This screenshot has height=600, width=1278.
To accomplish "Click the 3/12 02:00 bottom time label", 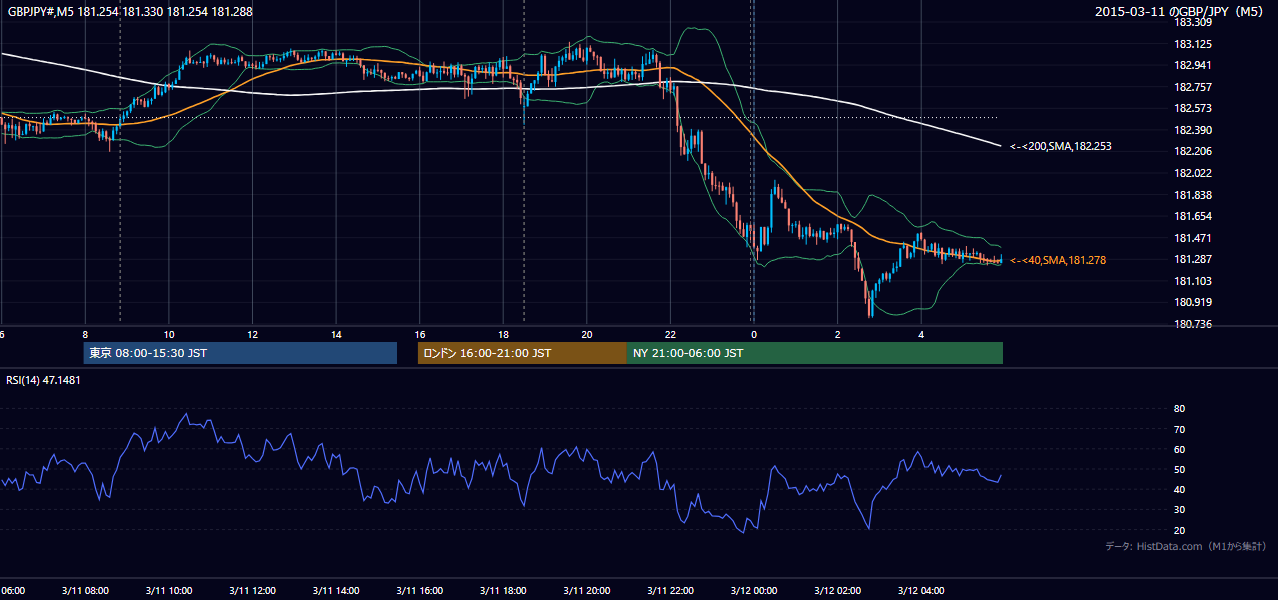I will point(837,591).
